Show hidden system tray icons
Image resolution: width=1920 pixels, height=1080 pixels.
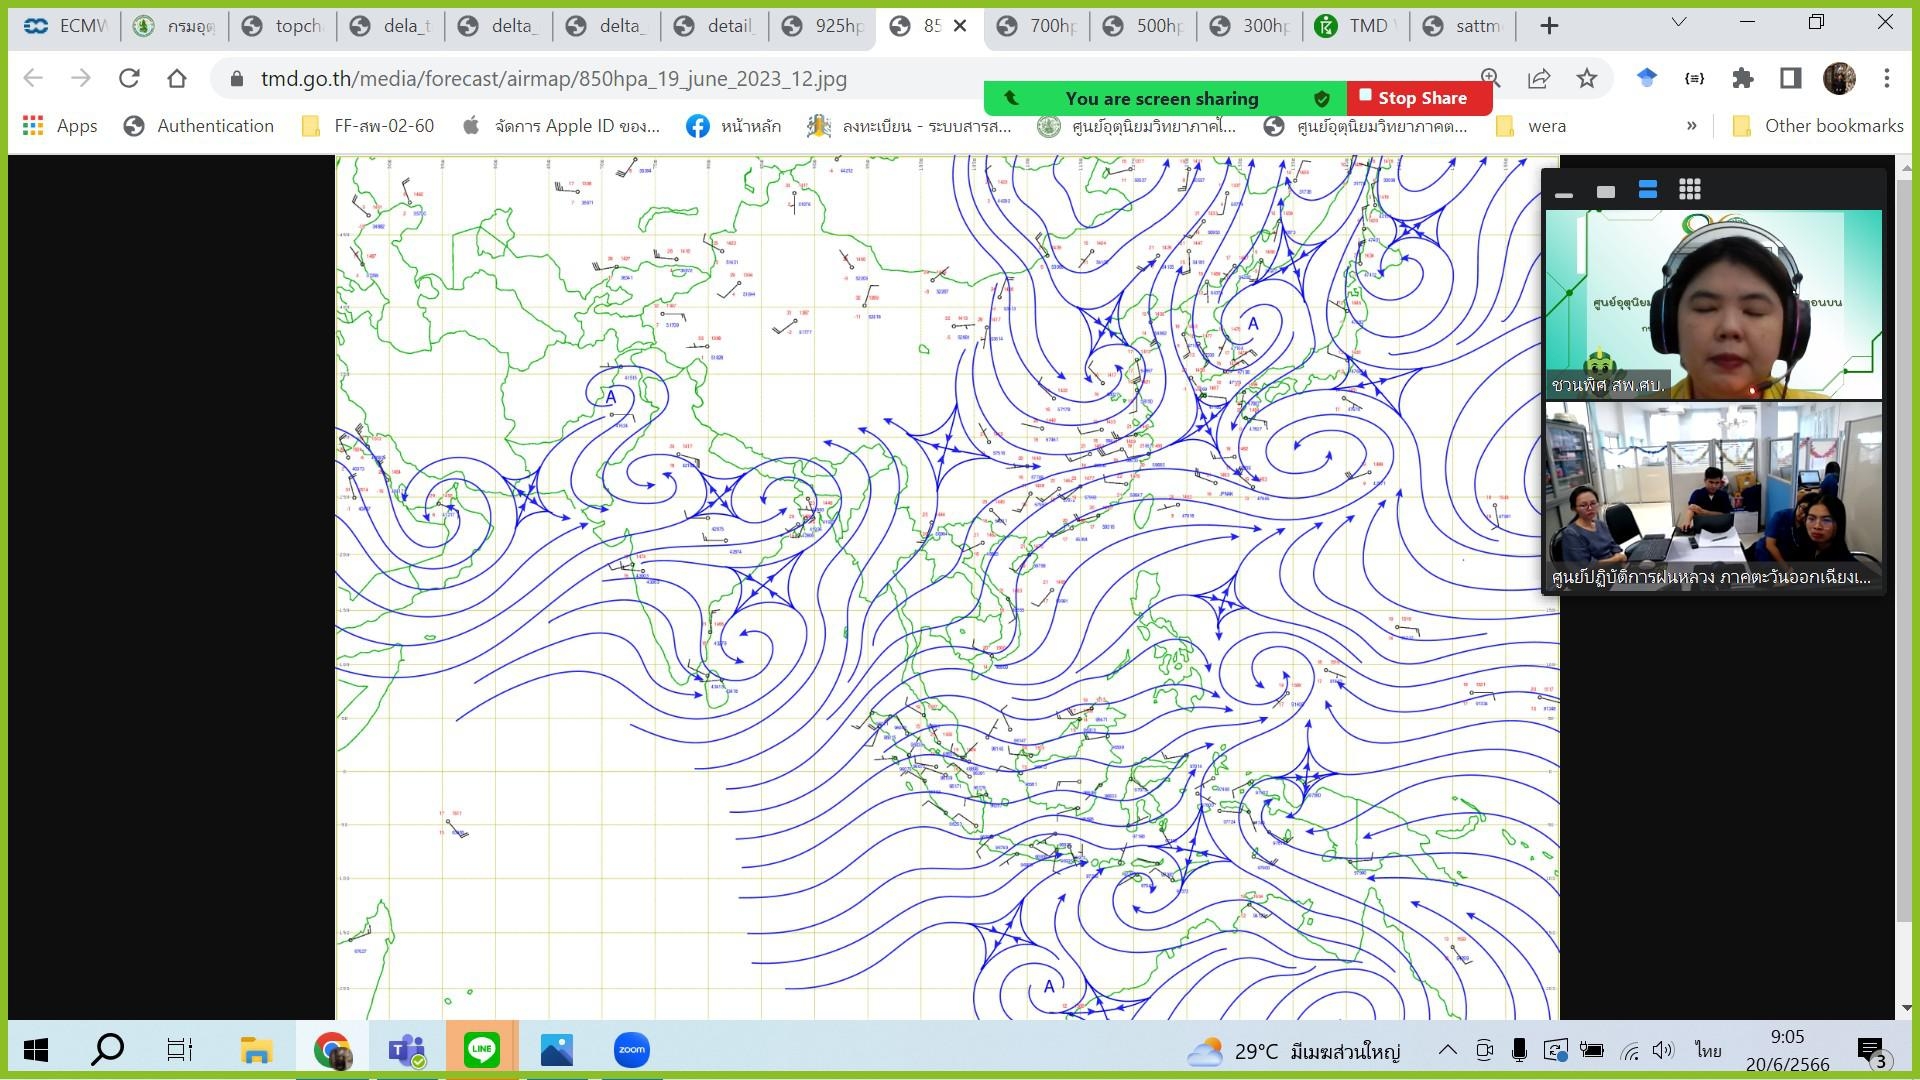pyautogui.click(x=1447, y=1050)
